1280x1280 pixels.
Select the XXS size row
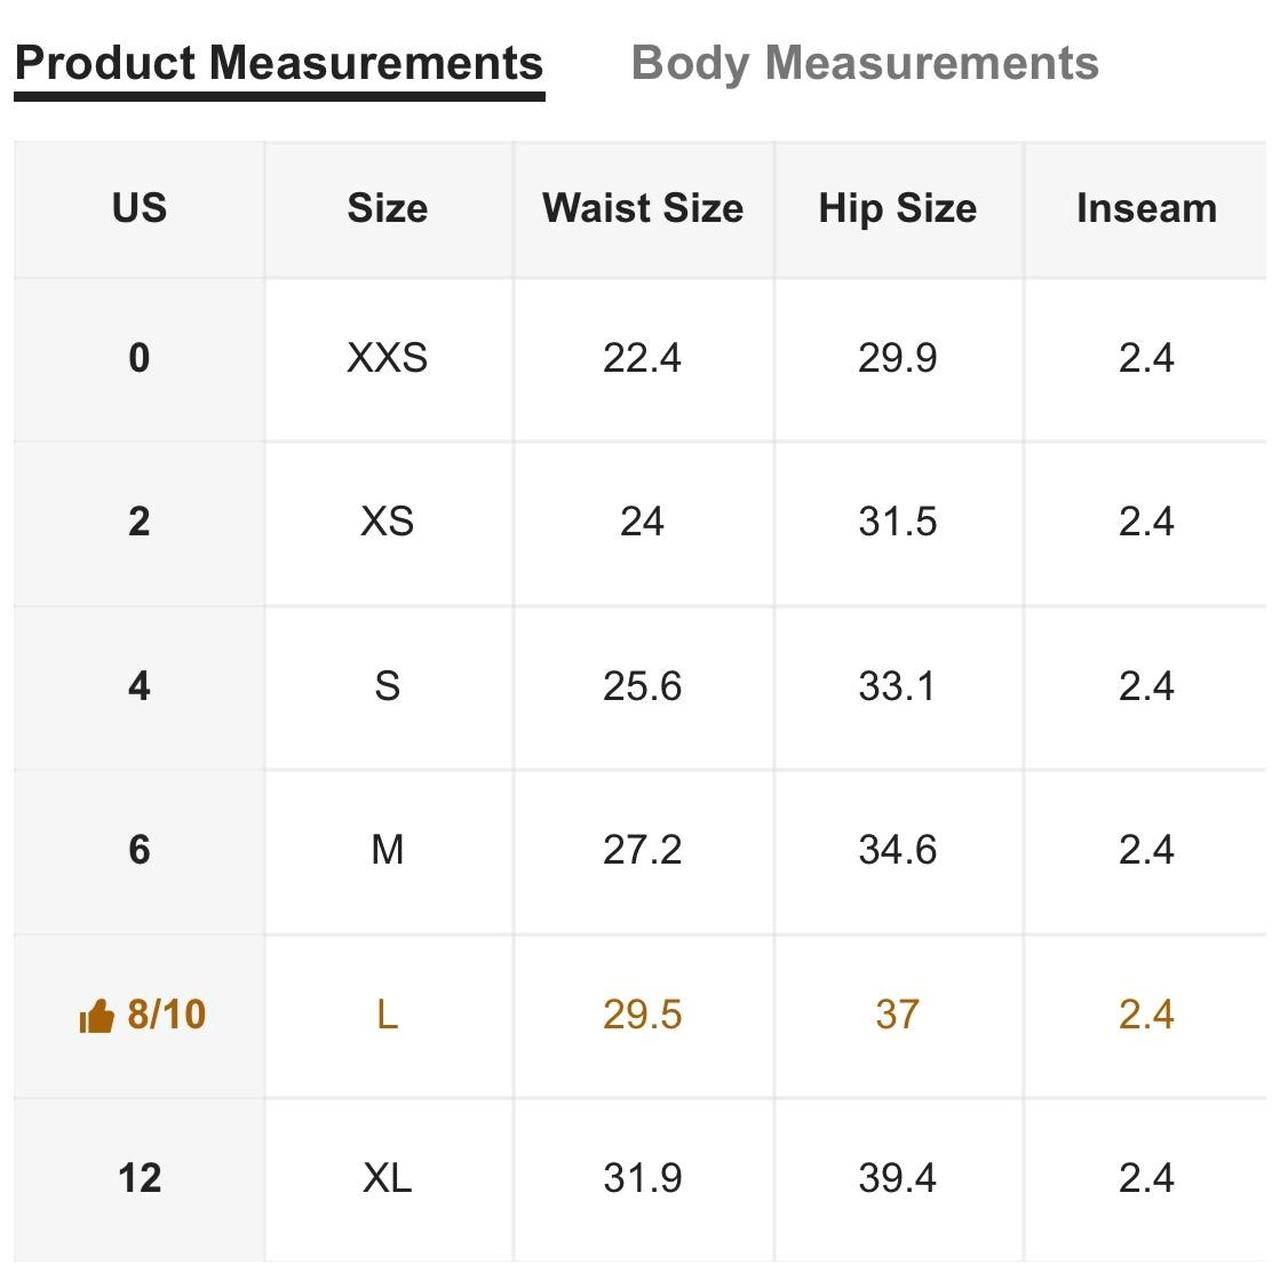click(640, 358)
